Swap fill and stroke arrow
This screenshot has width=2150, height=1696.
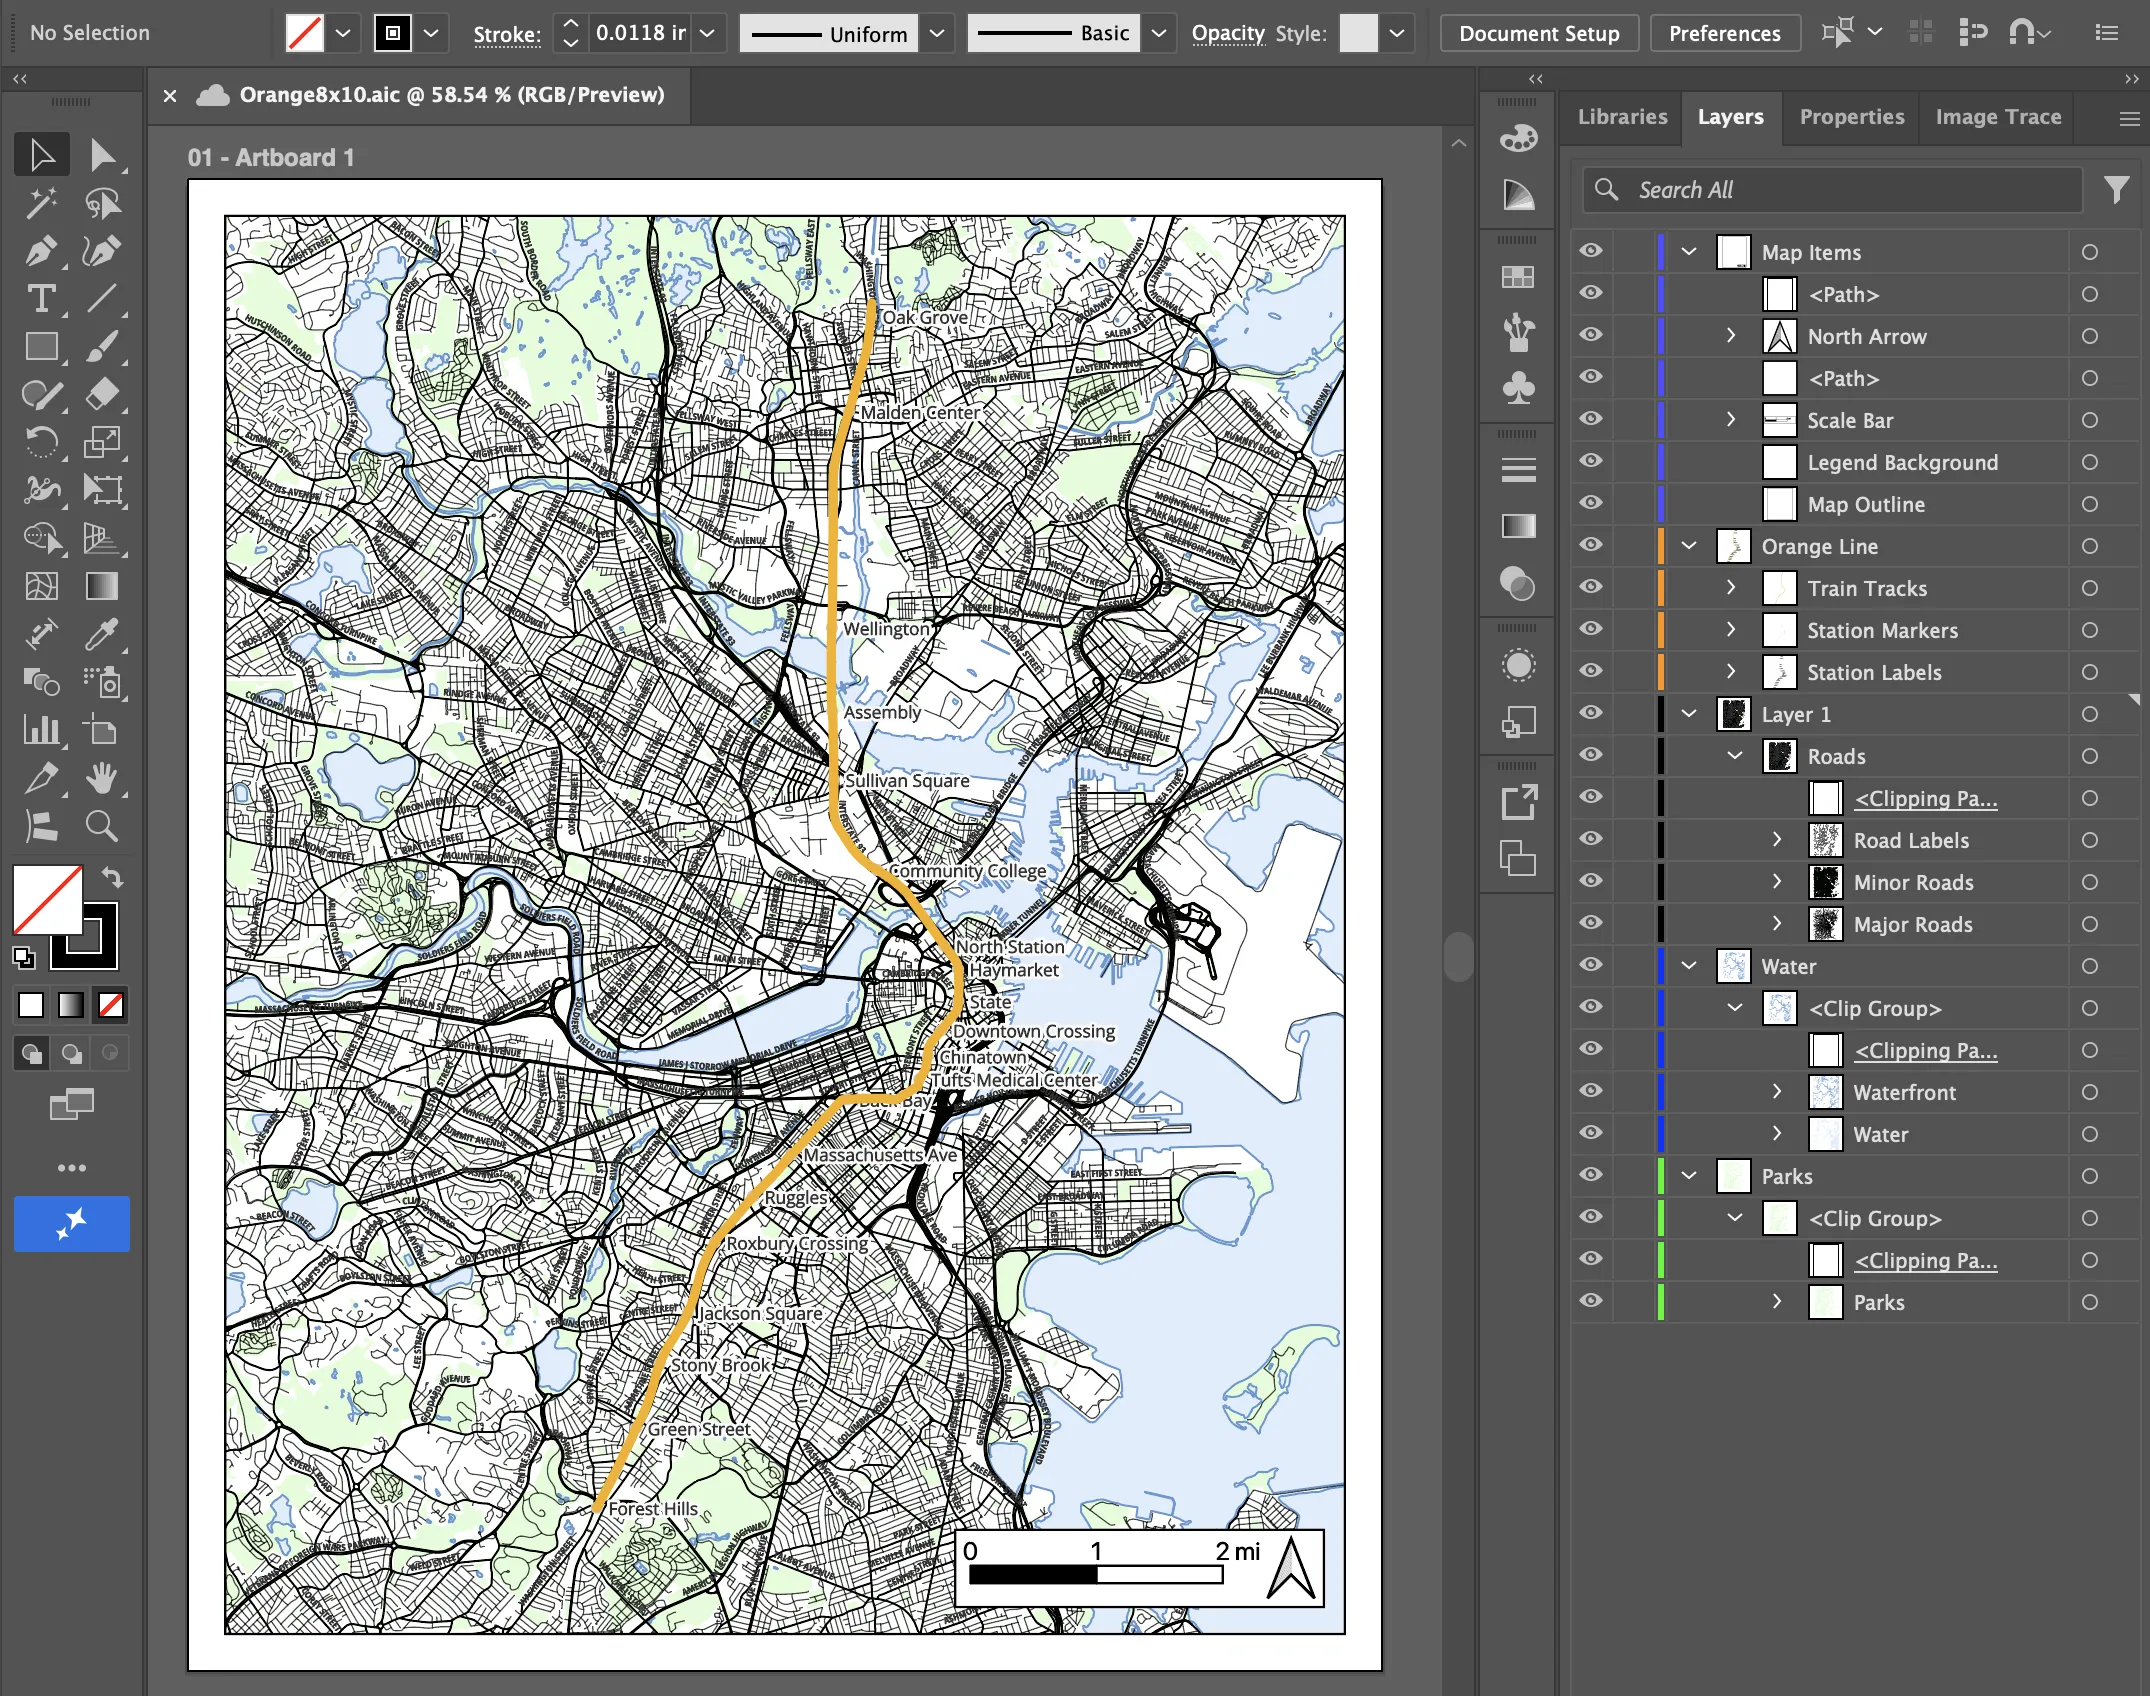point(112,878)
